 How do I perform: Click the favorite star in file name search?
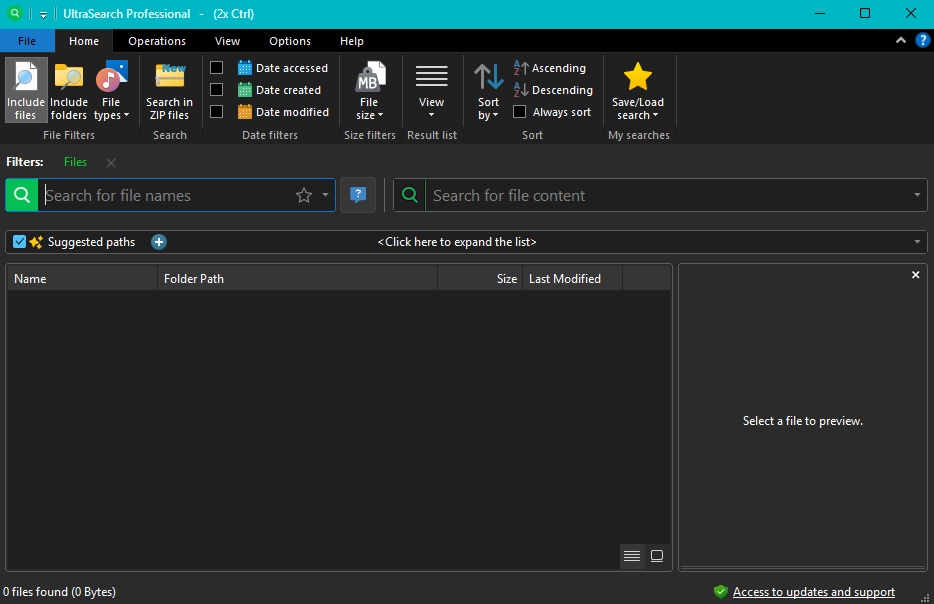click(x=304, y=196)
